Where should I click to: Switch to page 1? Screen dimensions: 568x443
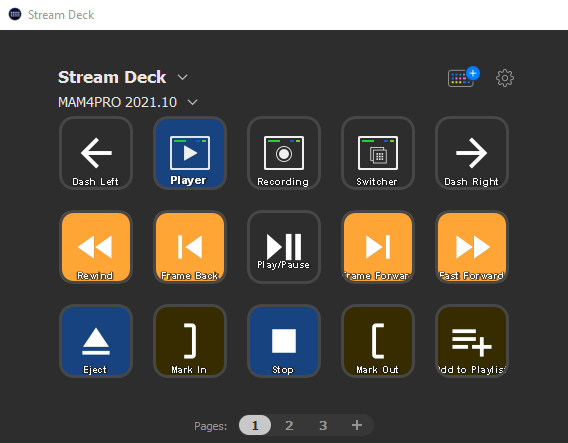click(255, 425)
